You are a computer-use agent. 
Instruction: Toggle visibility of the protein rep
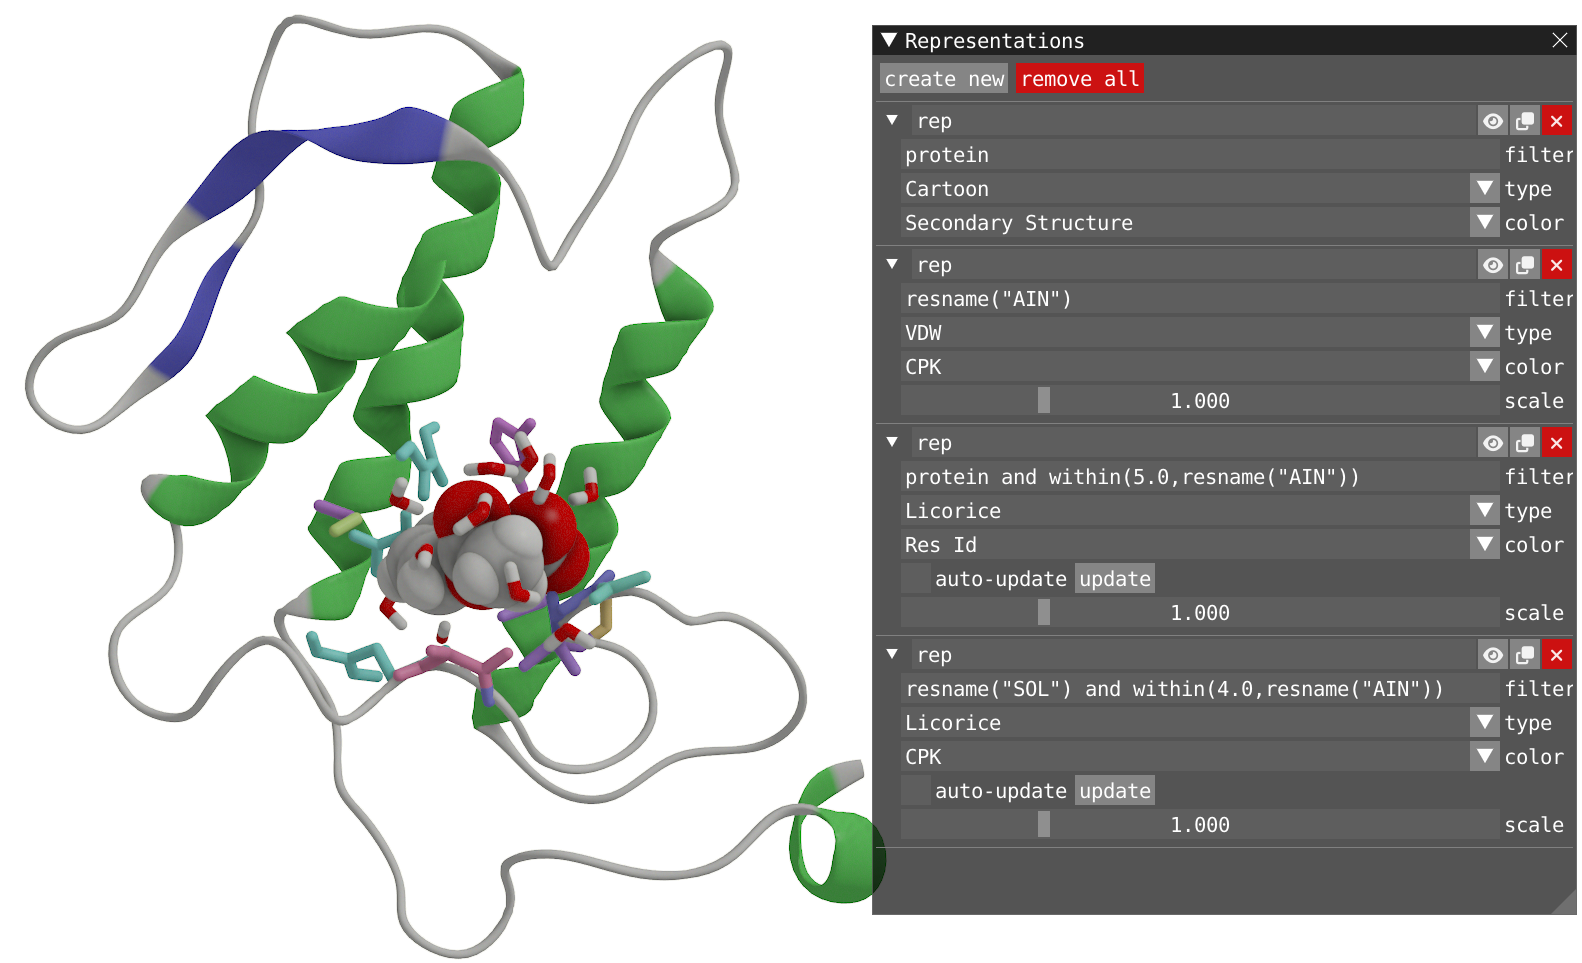(1492, 121)
